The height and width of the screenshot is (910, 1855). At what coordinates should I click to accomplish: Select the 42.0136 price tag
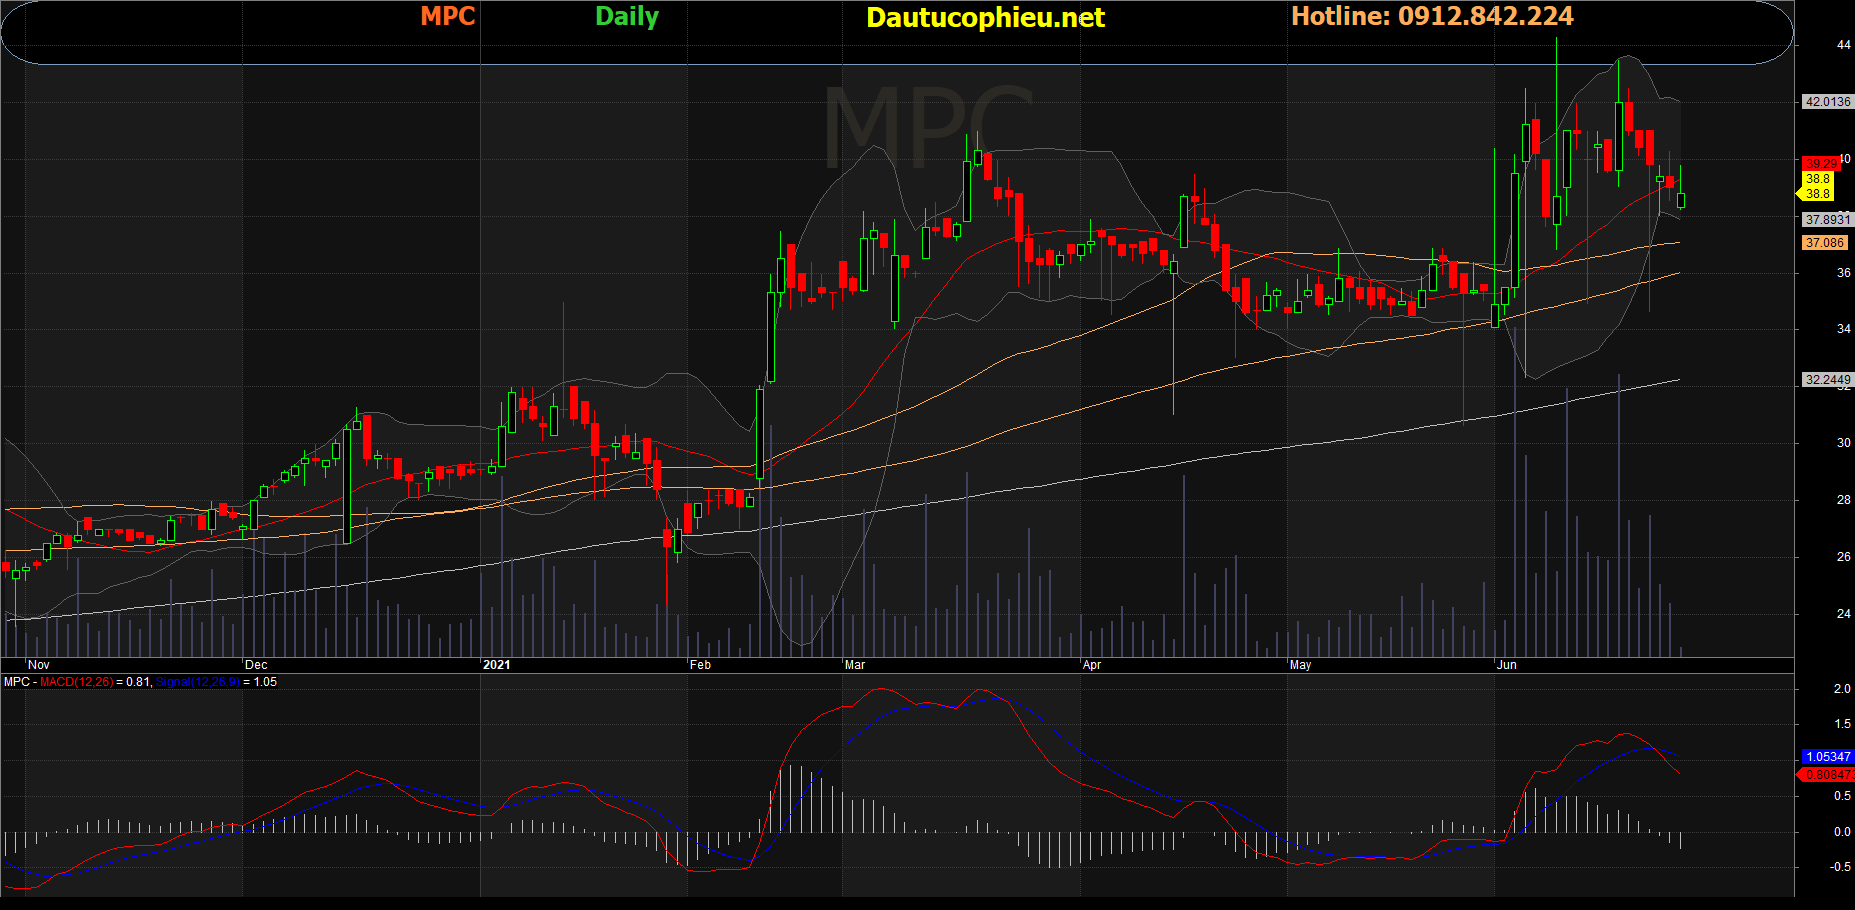point(1827,102)
